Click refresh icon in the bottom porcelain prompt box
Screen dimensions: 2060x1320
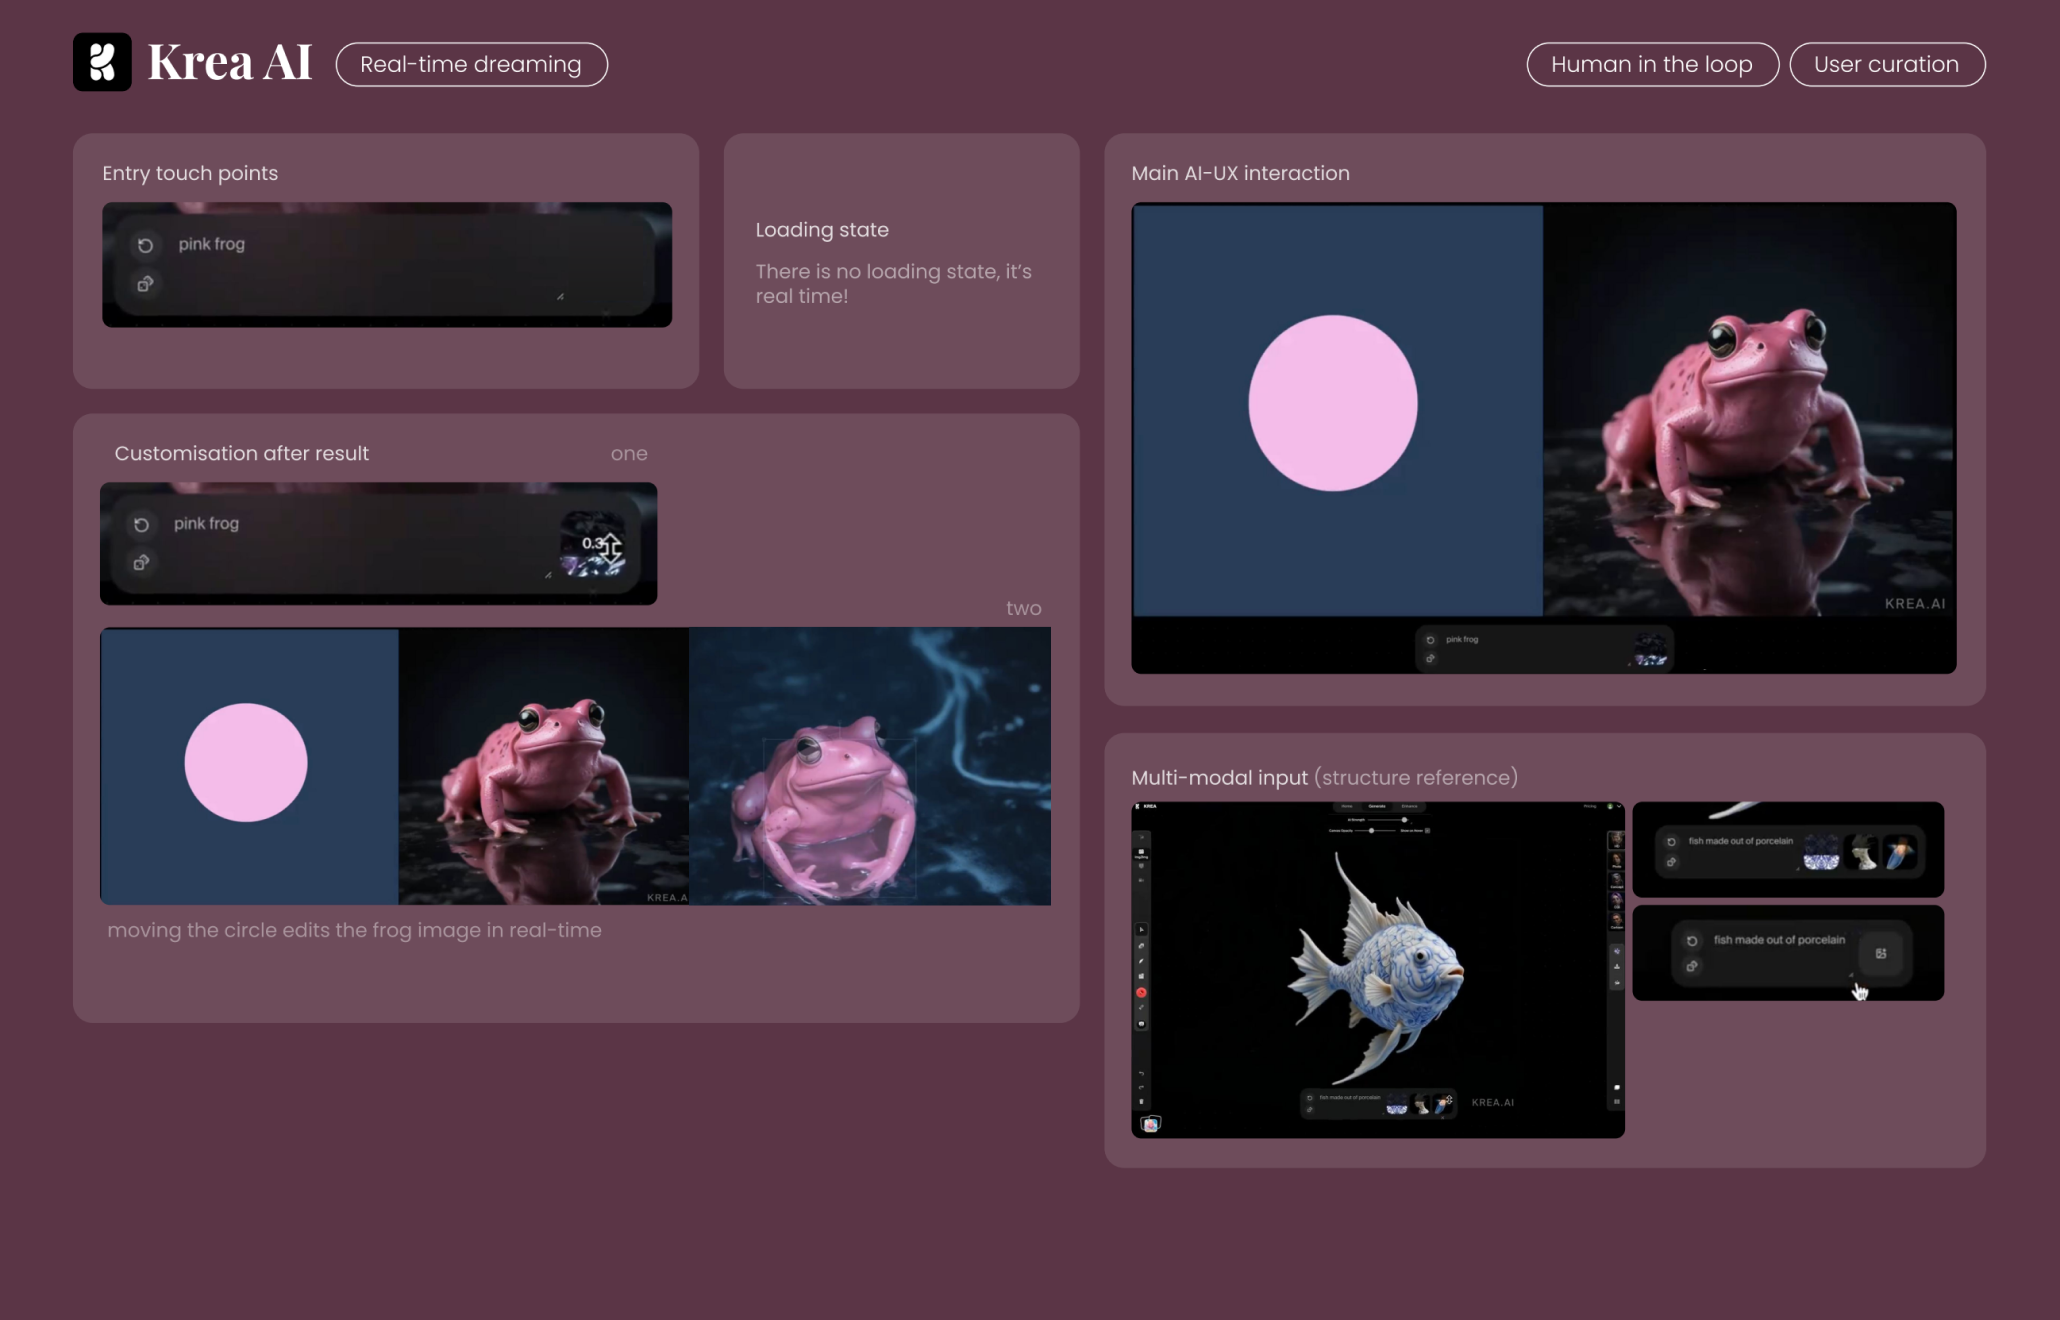[x=1692, y=941]
